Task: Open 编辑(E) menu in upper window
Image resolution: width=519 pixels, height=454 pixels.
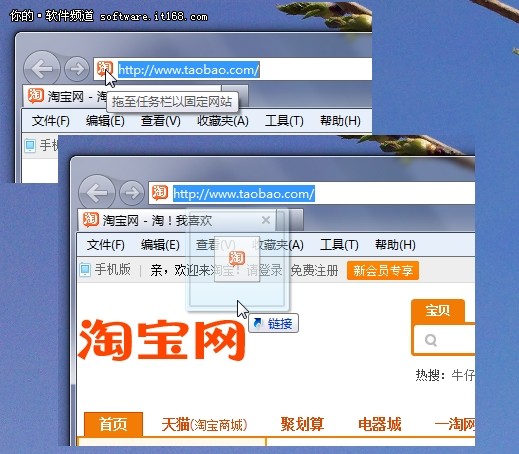Action: click(x=105, y=121)
